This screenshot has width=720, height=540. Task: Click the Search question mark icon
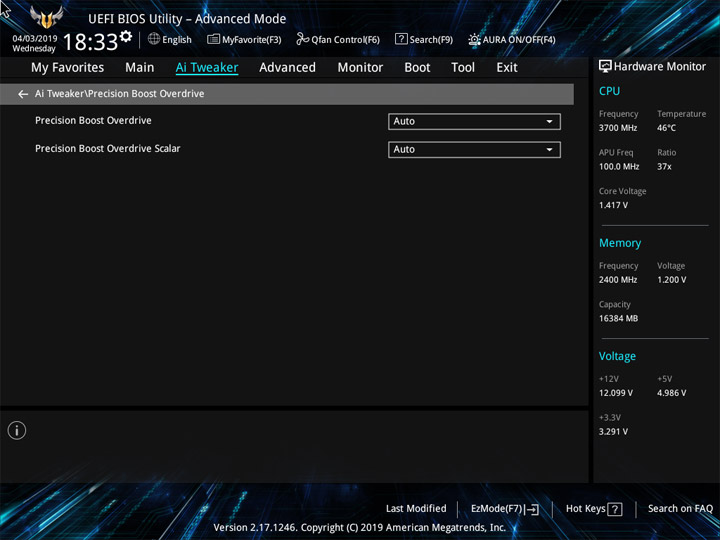(401, 39)
